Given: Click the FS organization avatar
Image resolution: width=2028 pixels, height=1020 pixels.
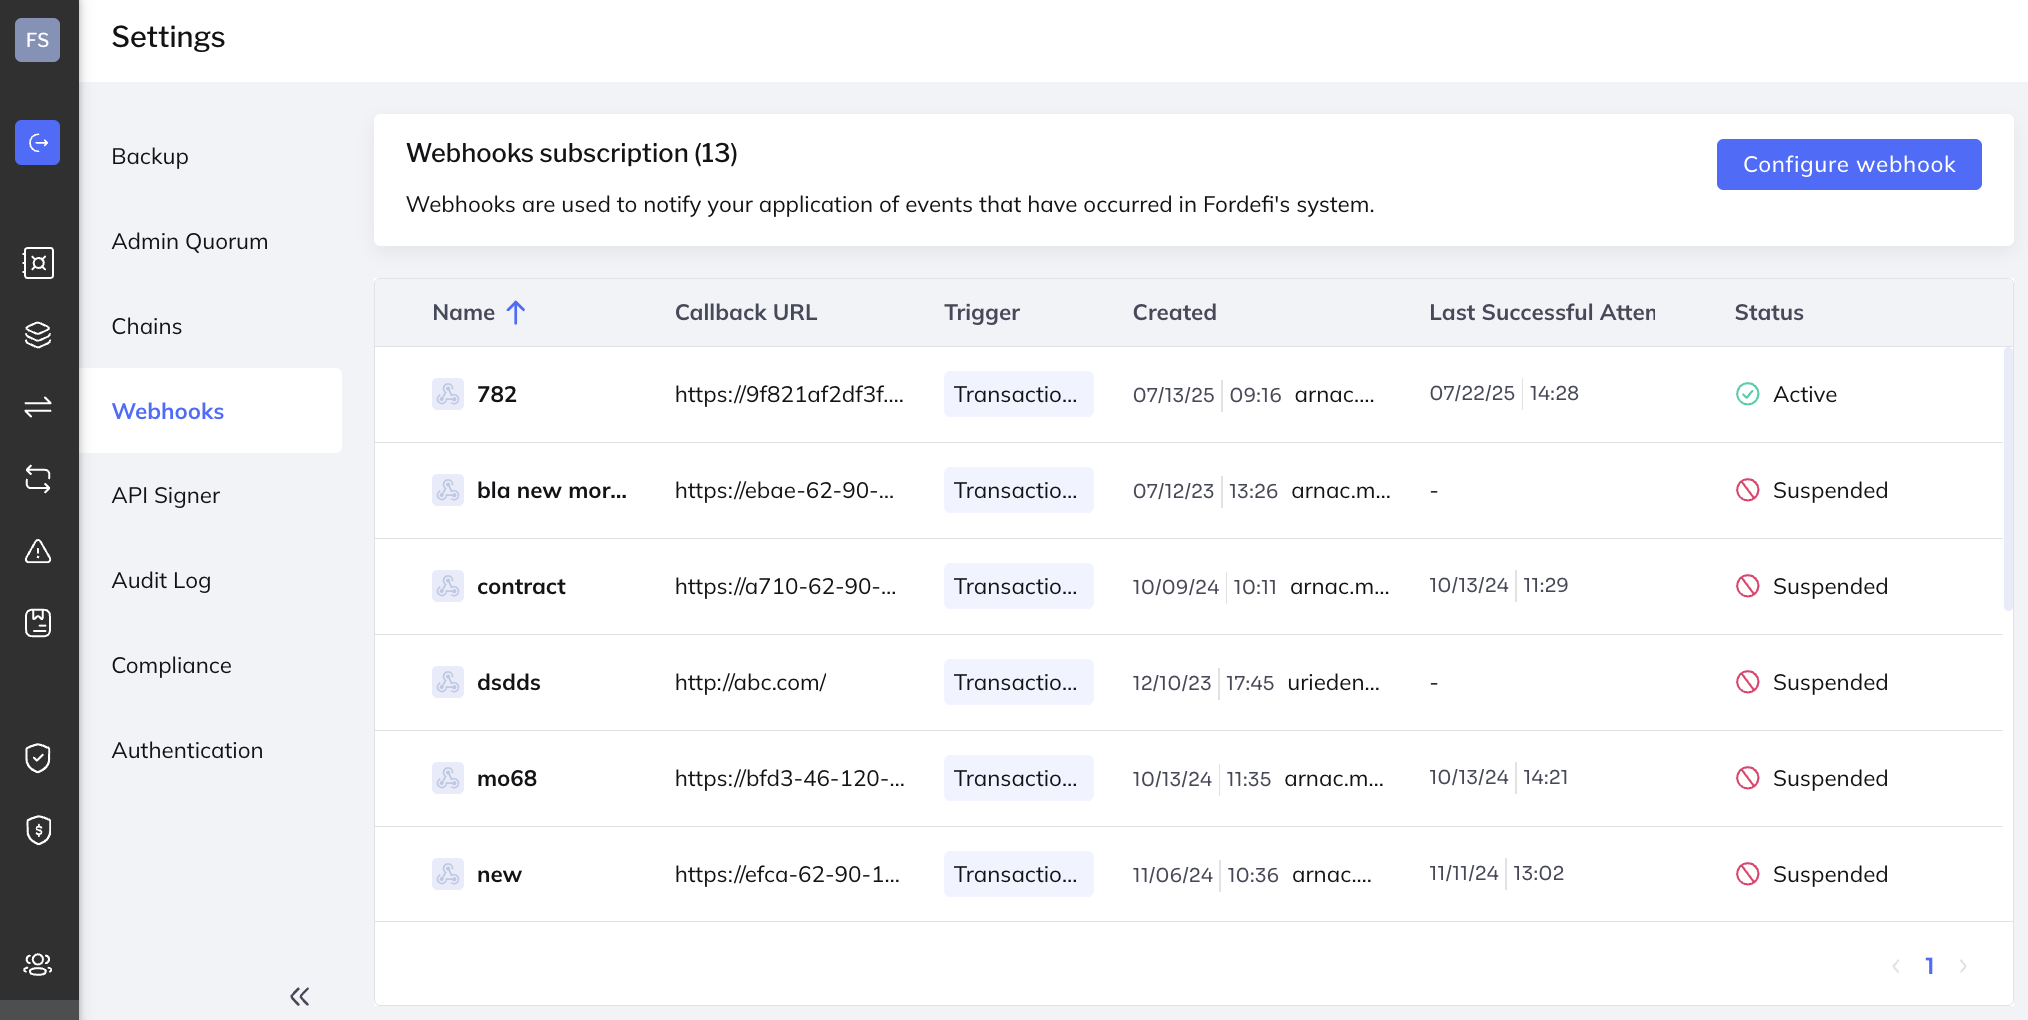Looking at the screenshot, I should click(x=38, y=40).
